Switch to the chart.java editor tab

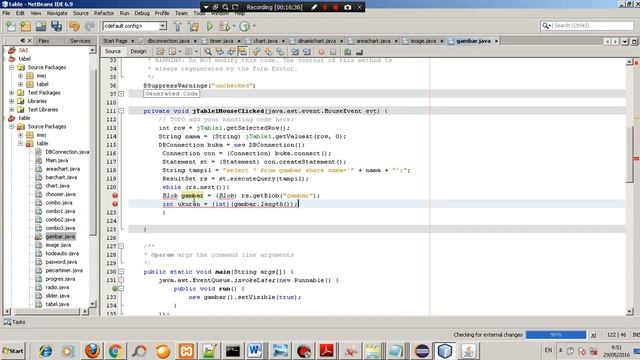265,41
